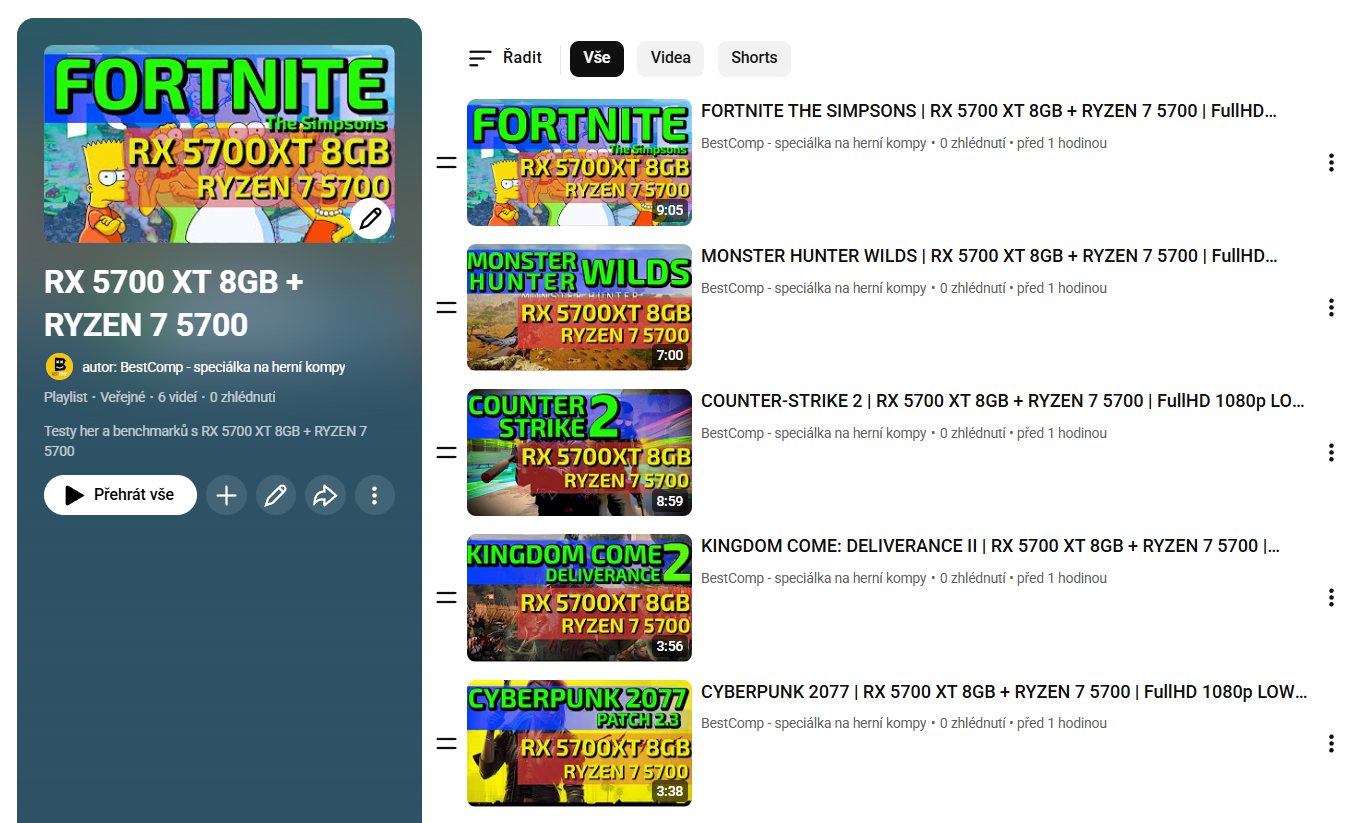The image size is (1365, 823).
Task: Click the playlist title RX 5700 XT 8GB + RYZEN 7 5700
Action: click(174, 303)
